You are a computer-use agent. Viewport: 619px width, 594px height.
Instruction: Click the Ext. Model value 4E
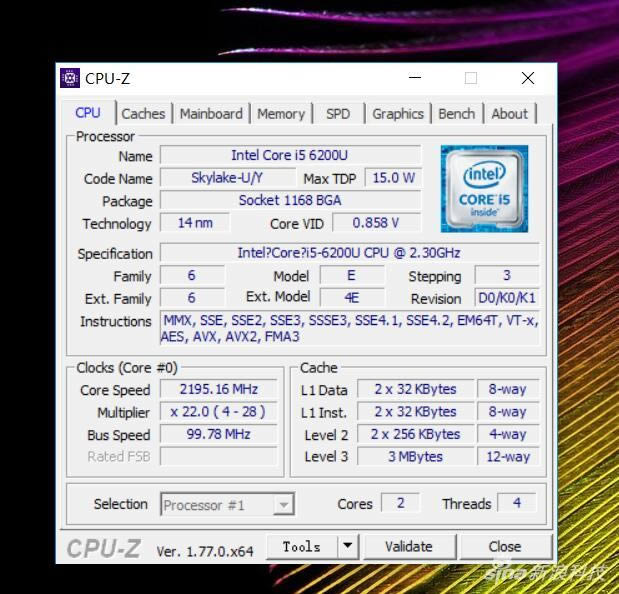click(x=351, y=298)
